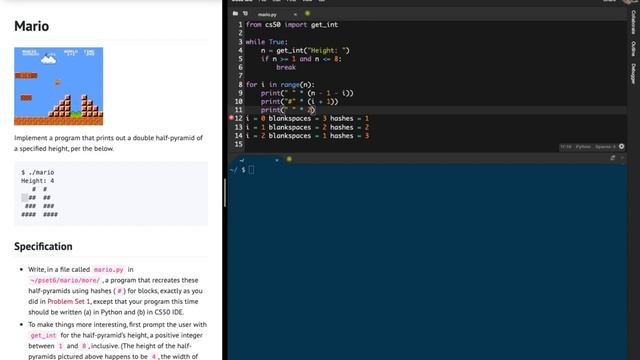Click line 14 'i = 2 blankspaces = 1'
The width and height of the screenshot is (640, 360).
point(307,136)
